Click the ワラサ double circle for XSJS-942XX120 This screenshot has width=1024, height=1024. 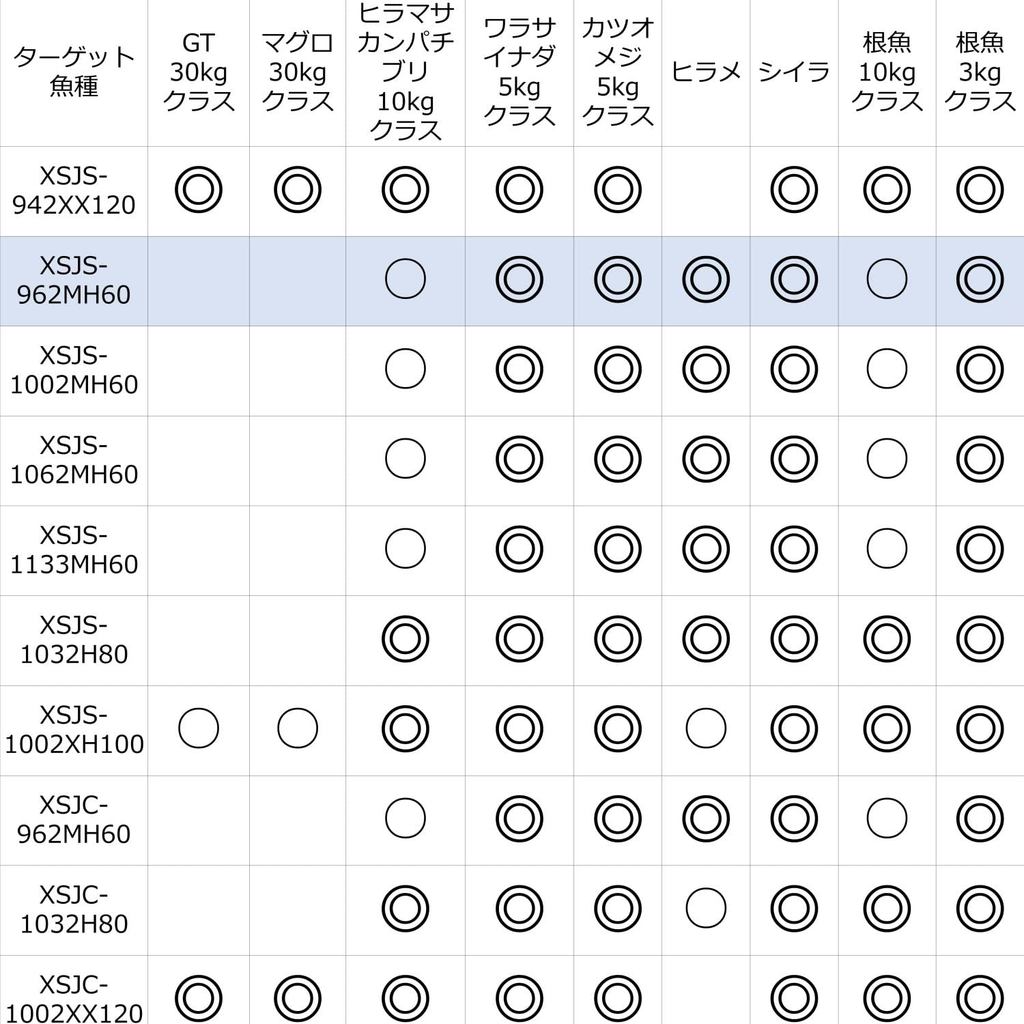[x=519, y=190]
